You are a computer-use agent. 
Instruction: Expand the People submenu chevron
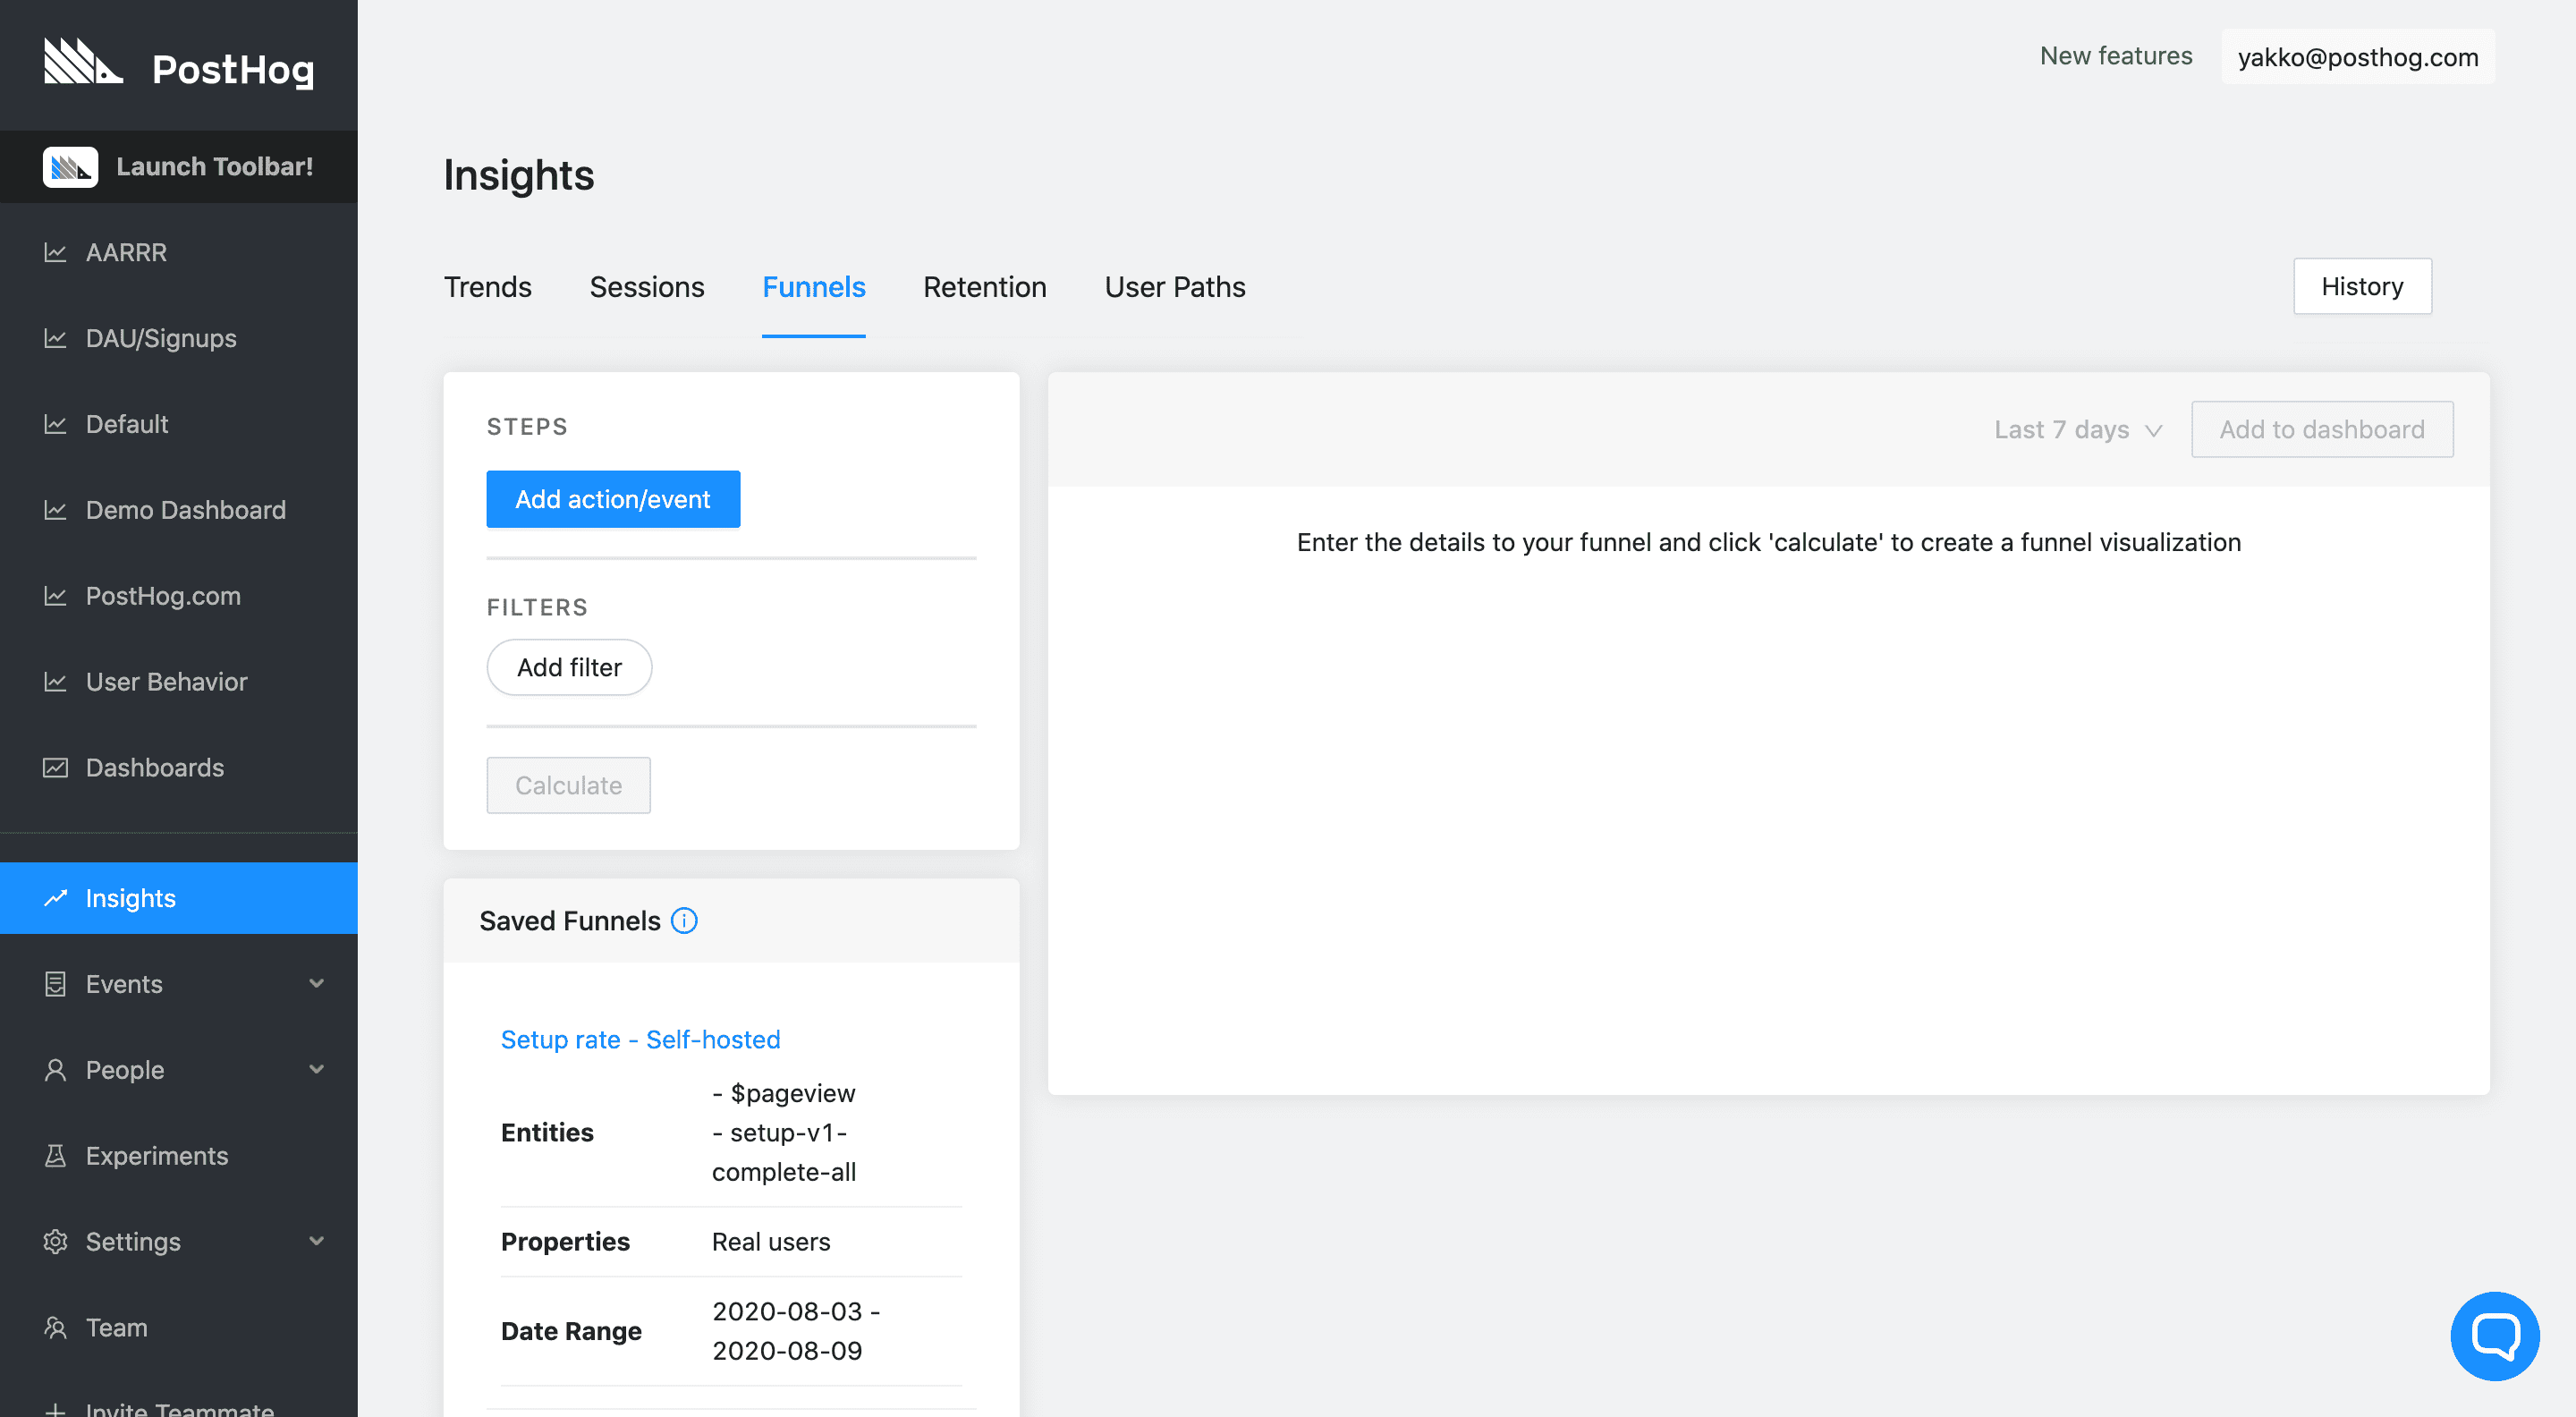point(317,1070)
